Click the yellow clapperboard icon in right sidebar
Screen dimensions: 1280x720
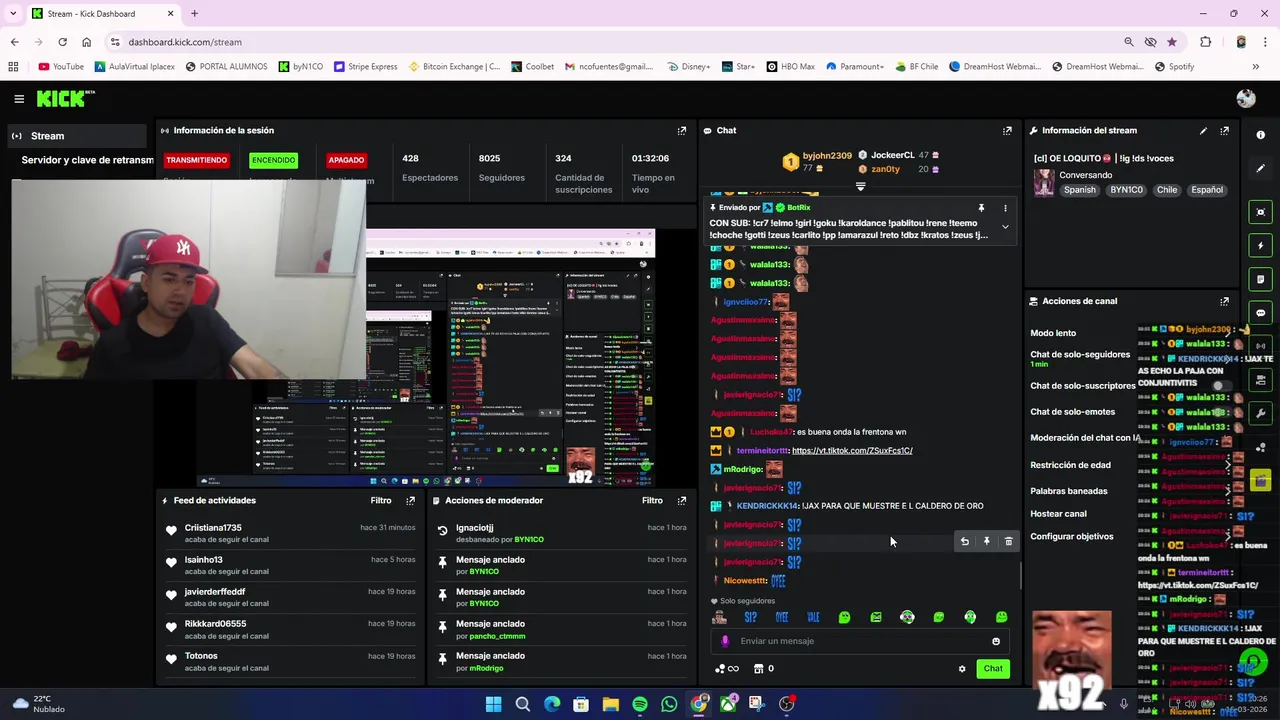1260,481
